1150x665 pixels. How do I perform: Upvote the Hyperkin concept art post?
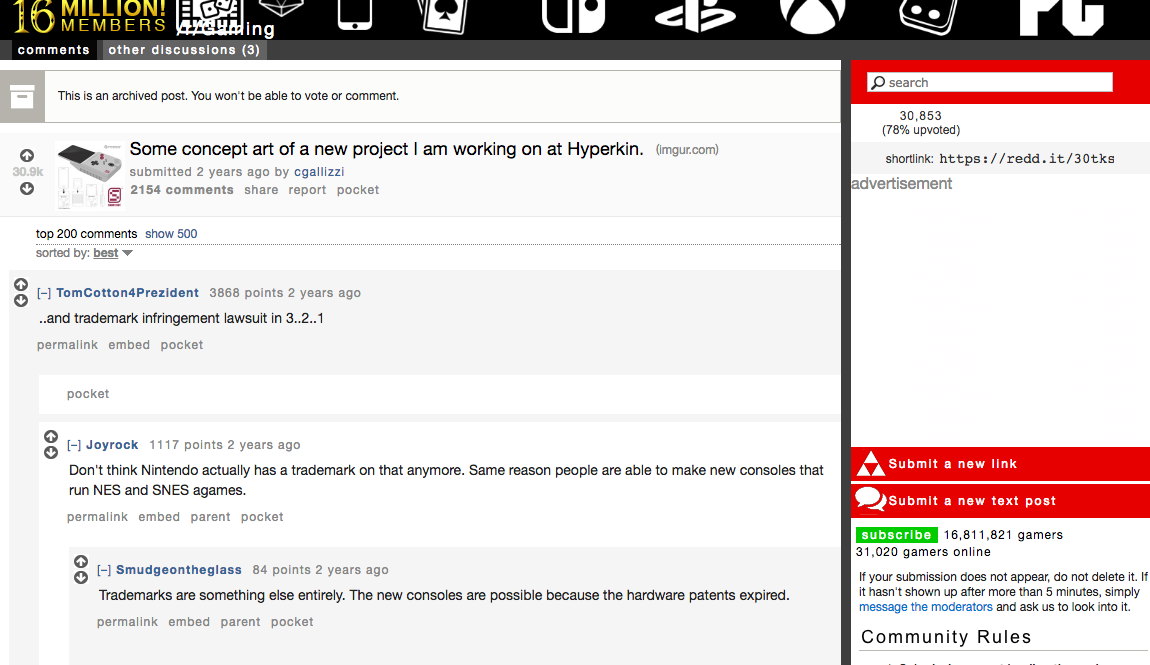pyautogui.click(x=27, y=155)
